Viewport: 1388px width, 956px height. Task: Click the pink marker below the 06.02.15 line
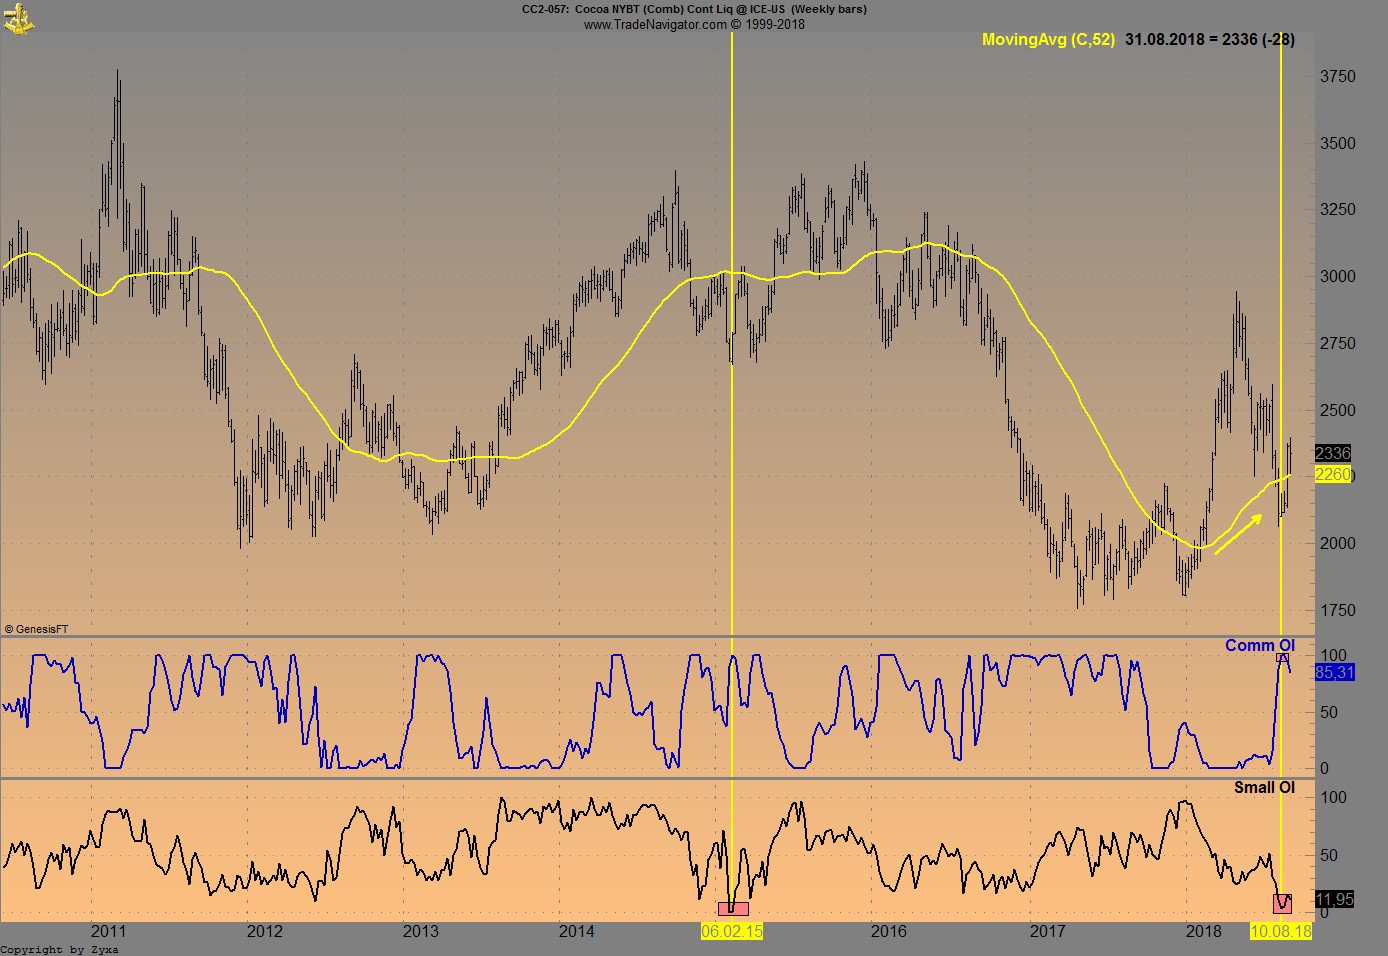(733, 908)
